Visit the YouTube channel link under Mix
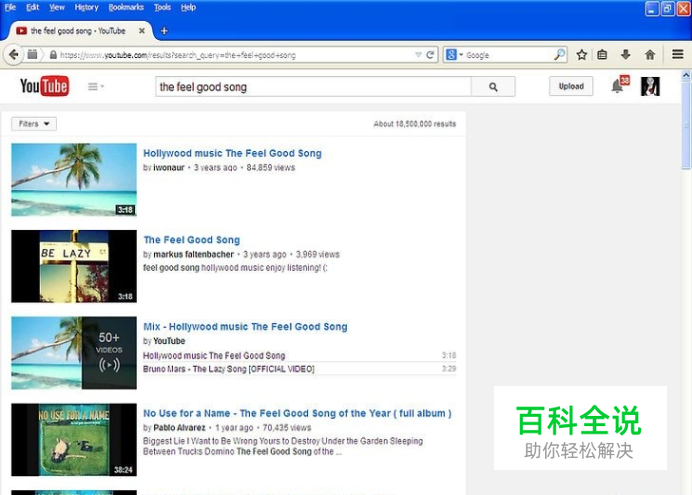Screen dimensions: 692x495 pyautogui.click(x=169, y=341)
